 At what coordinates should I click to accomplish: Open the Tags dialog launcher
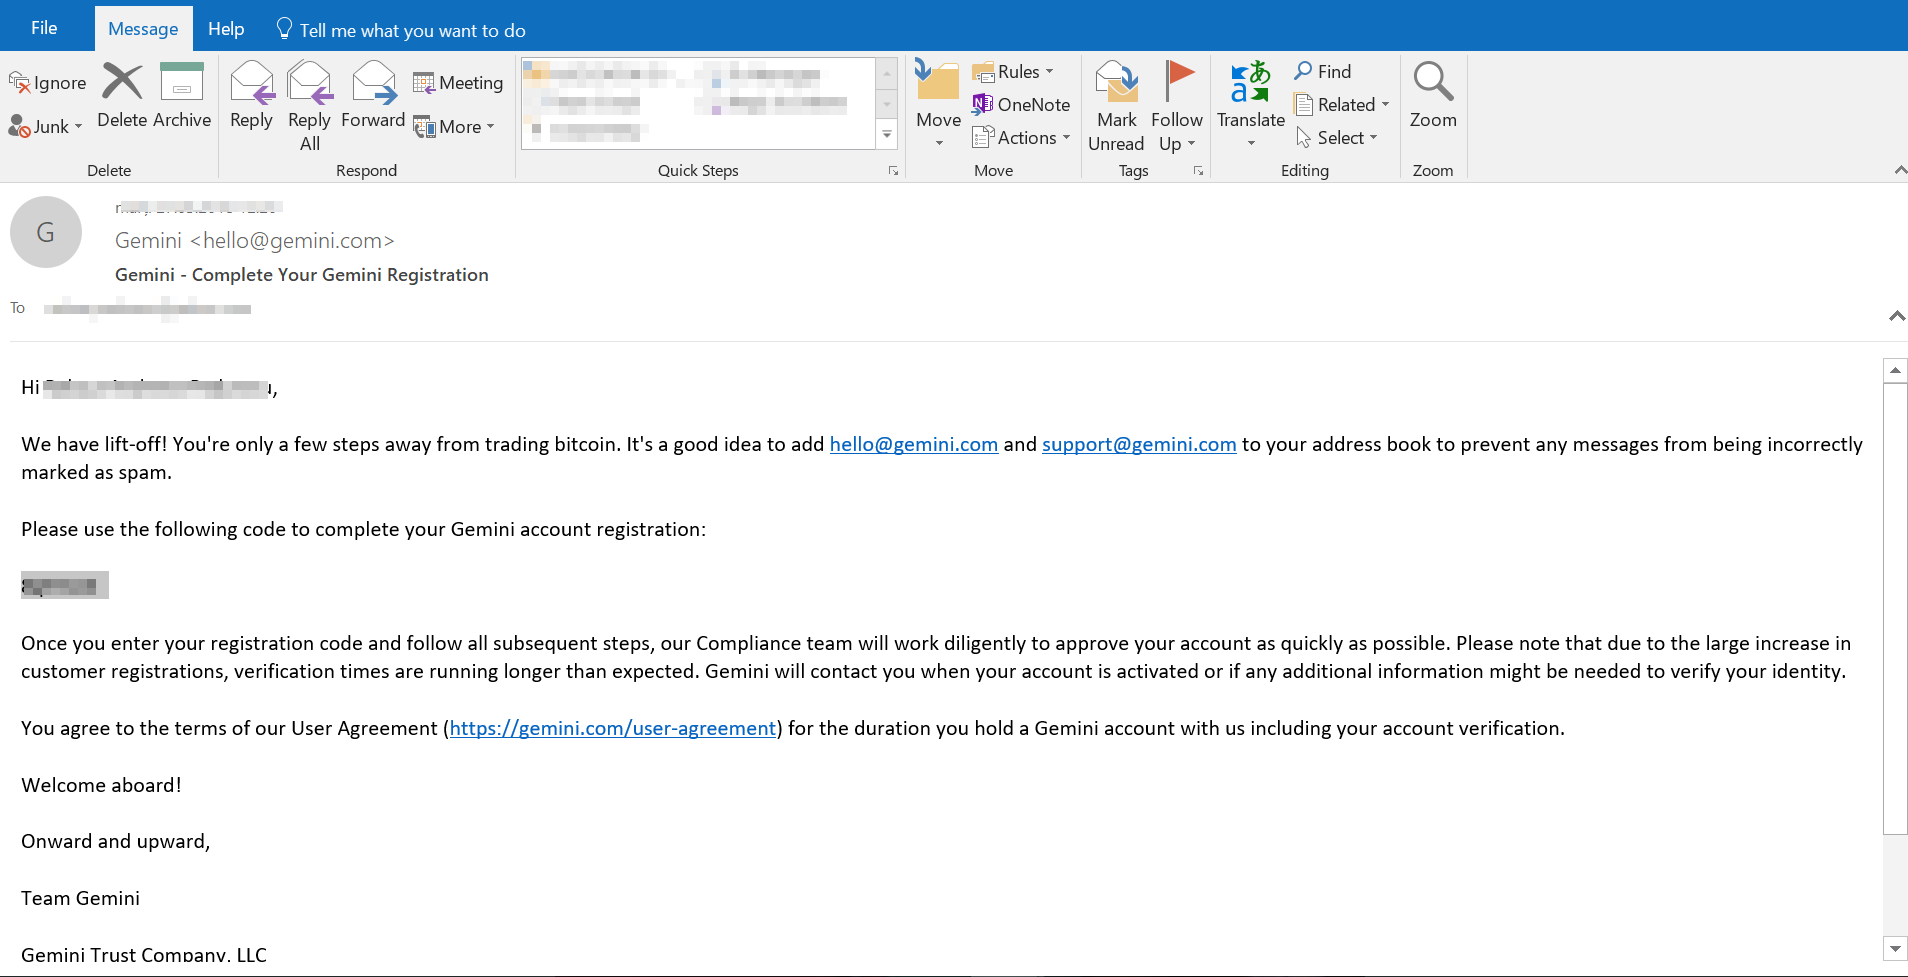[x=1198, y=171]
